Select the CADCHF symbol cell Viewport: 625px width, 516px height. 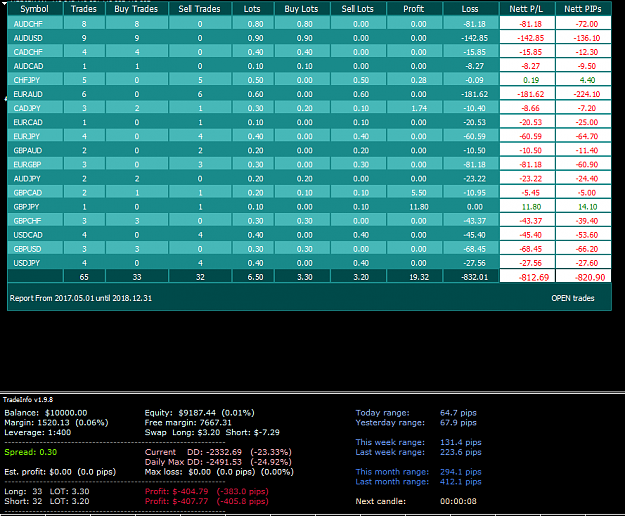point(35,52)
